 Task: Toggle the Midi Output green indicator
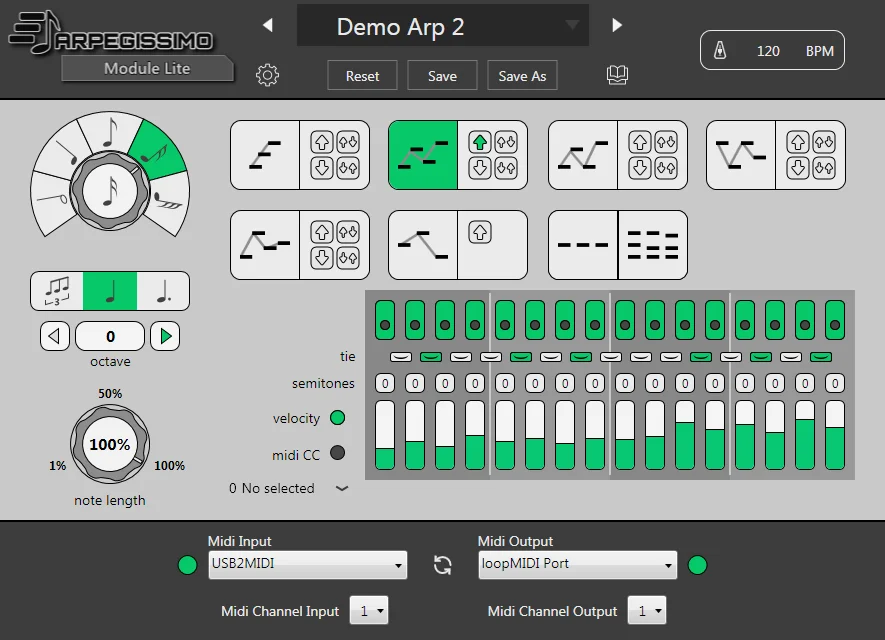tap(698, 565)
